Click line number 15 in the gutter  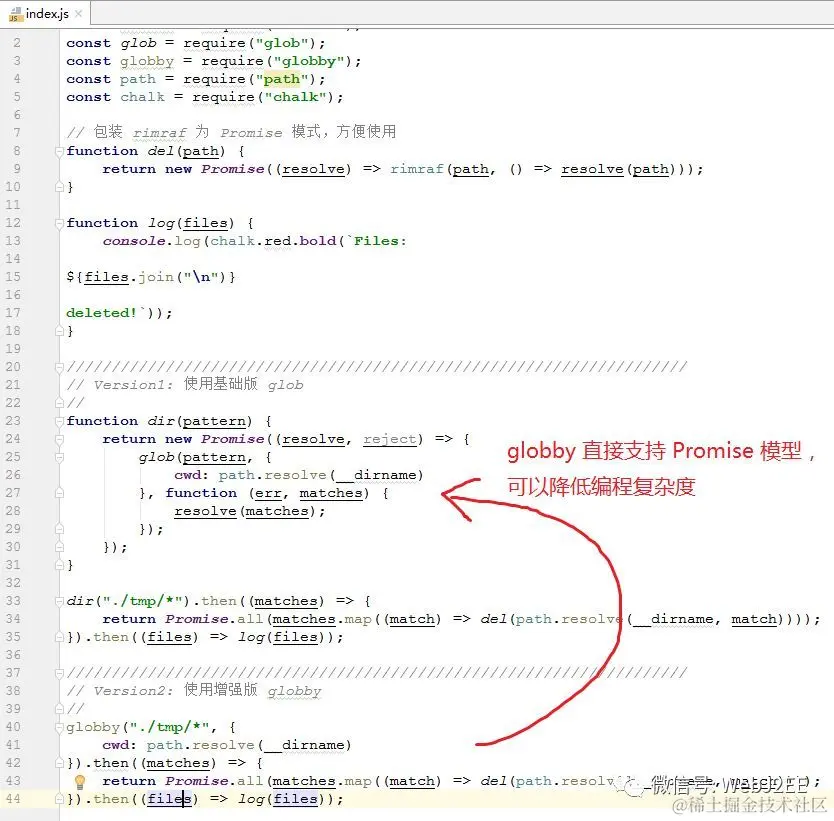point(13,277)
